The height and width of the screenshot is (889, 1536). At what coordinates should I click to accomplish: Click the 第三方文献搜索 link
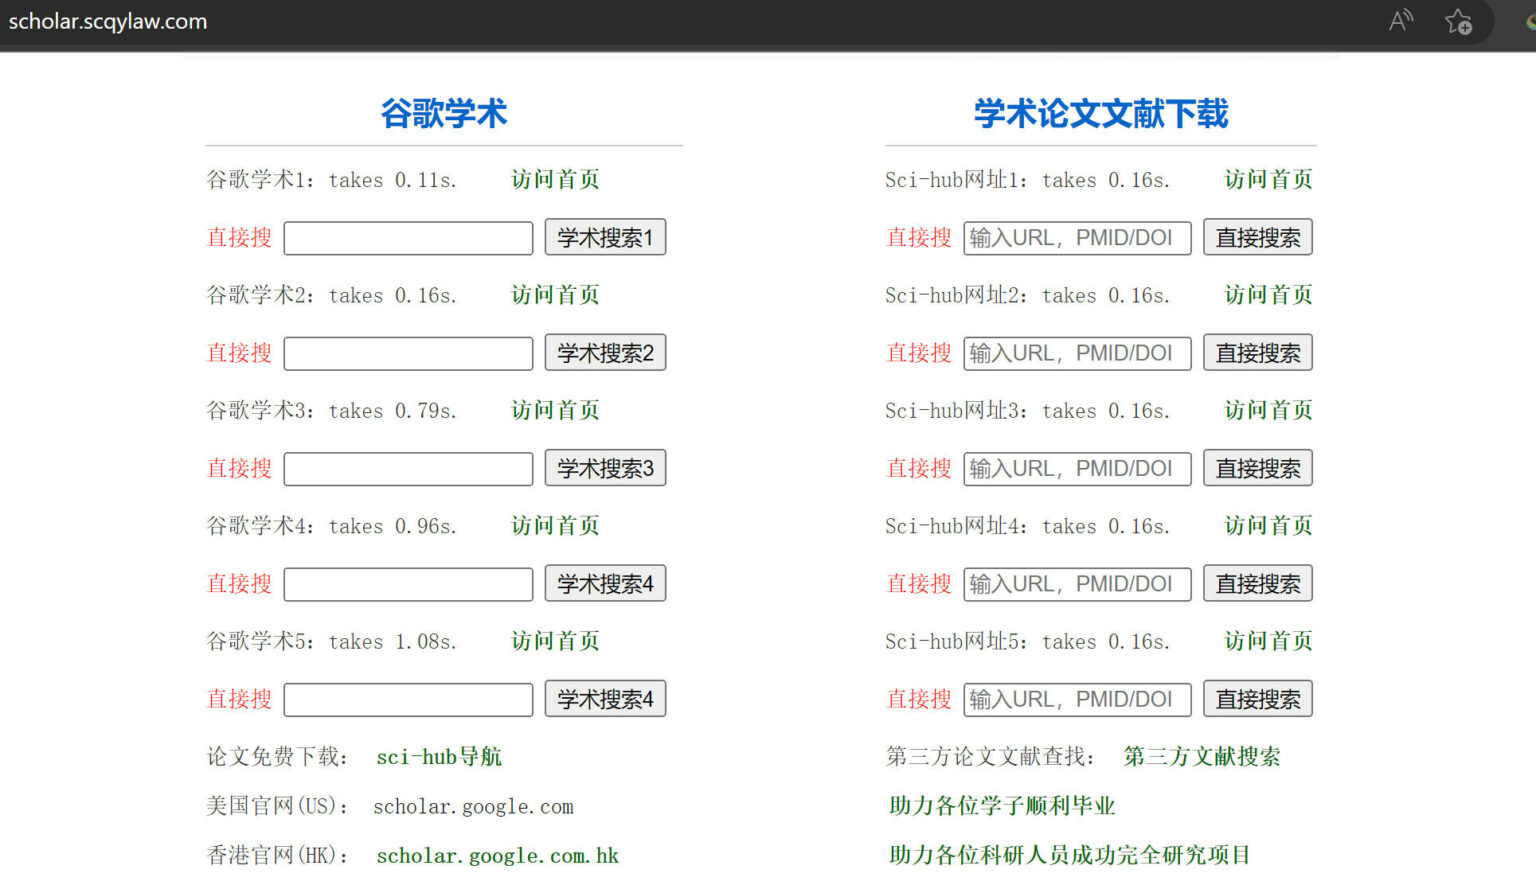[1202, 757]
